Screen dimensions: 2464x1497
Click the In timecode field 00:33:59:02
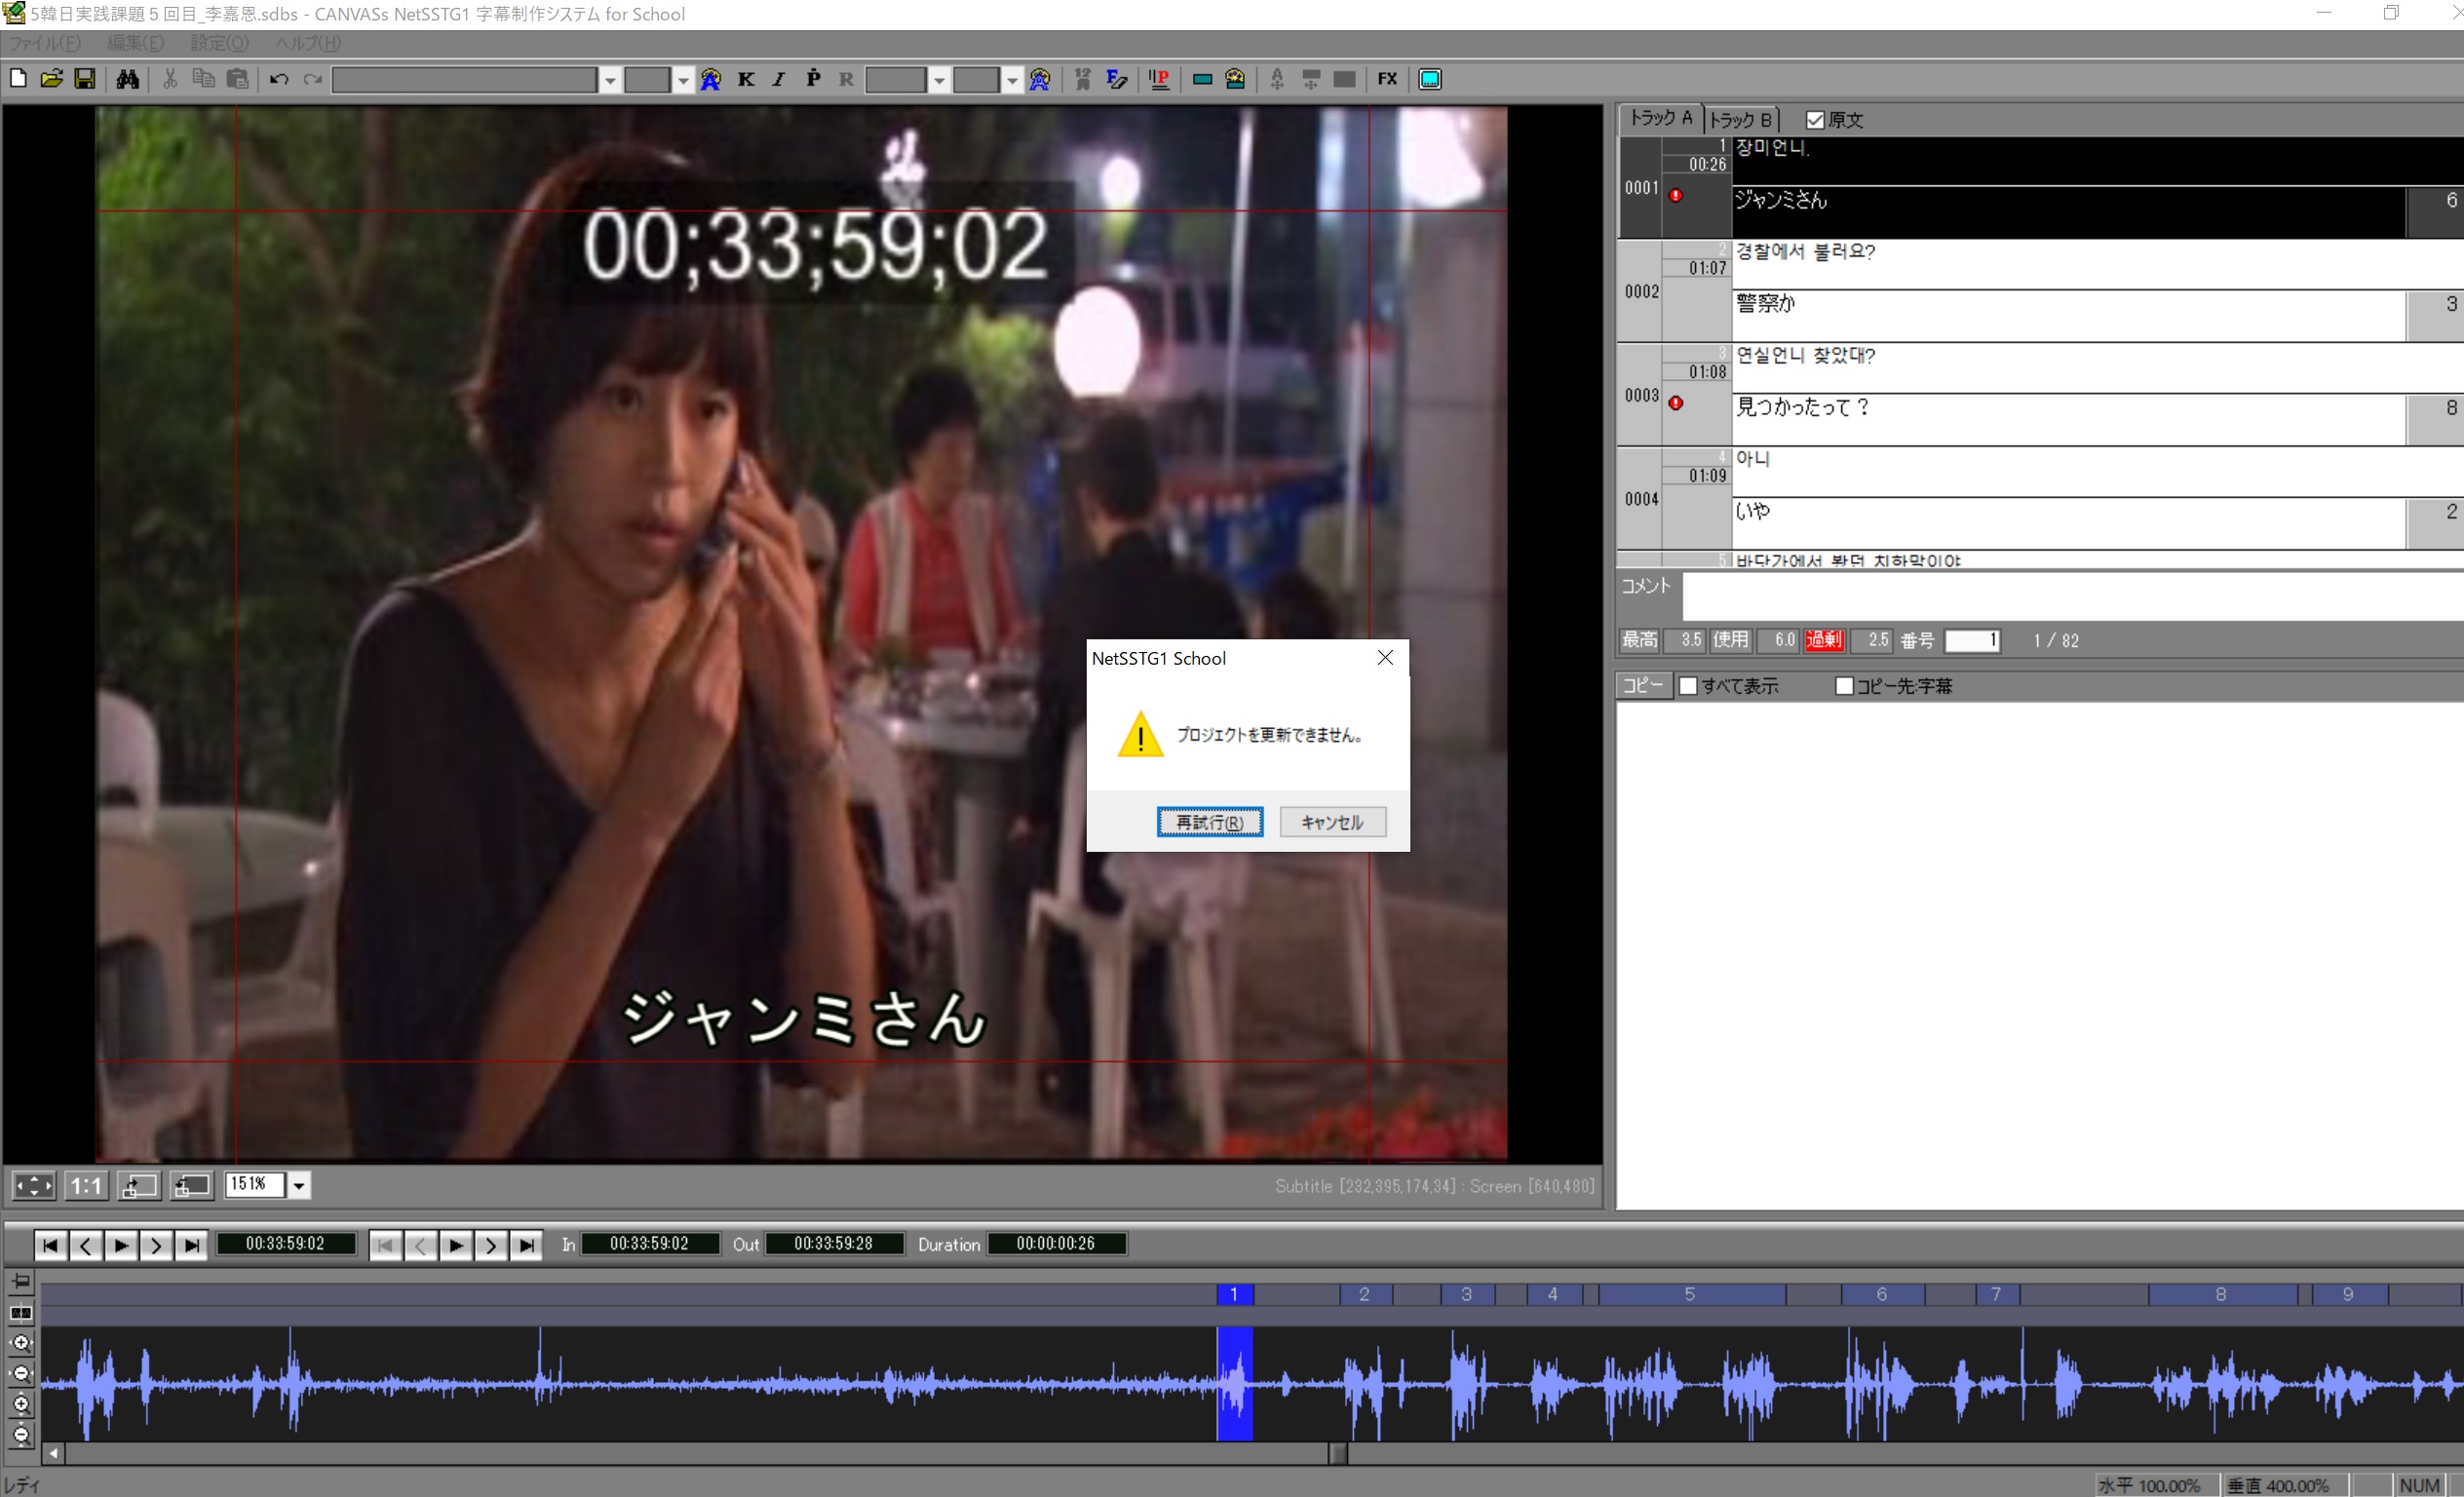click(x=650, y=1244)
